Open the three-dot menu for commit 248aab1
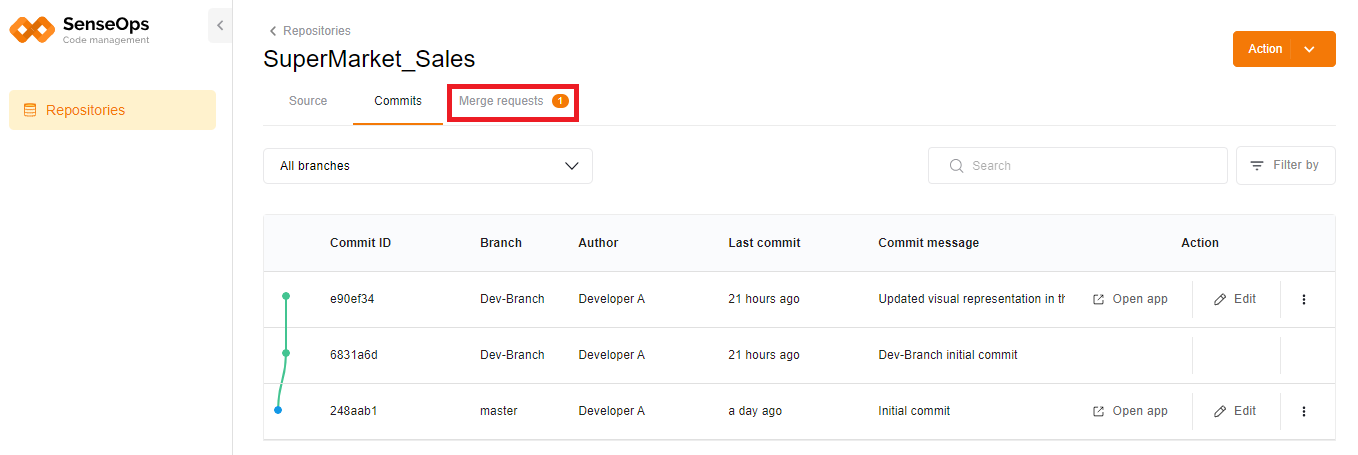 (1303, 411)
